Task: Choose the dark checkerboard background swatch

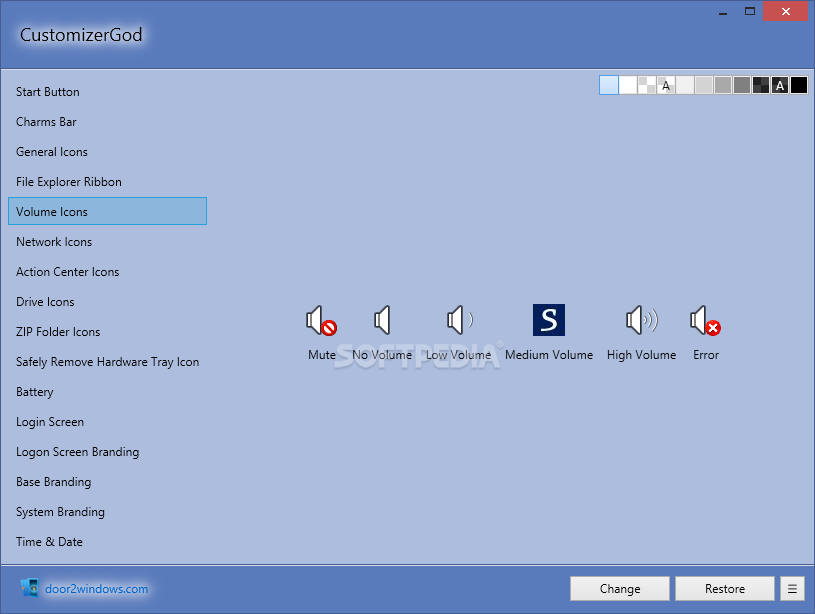Action: coord(761,85)
